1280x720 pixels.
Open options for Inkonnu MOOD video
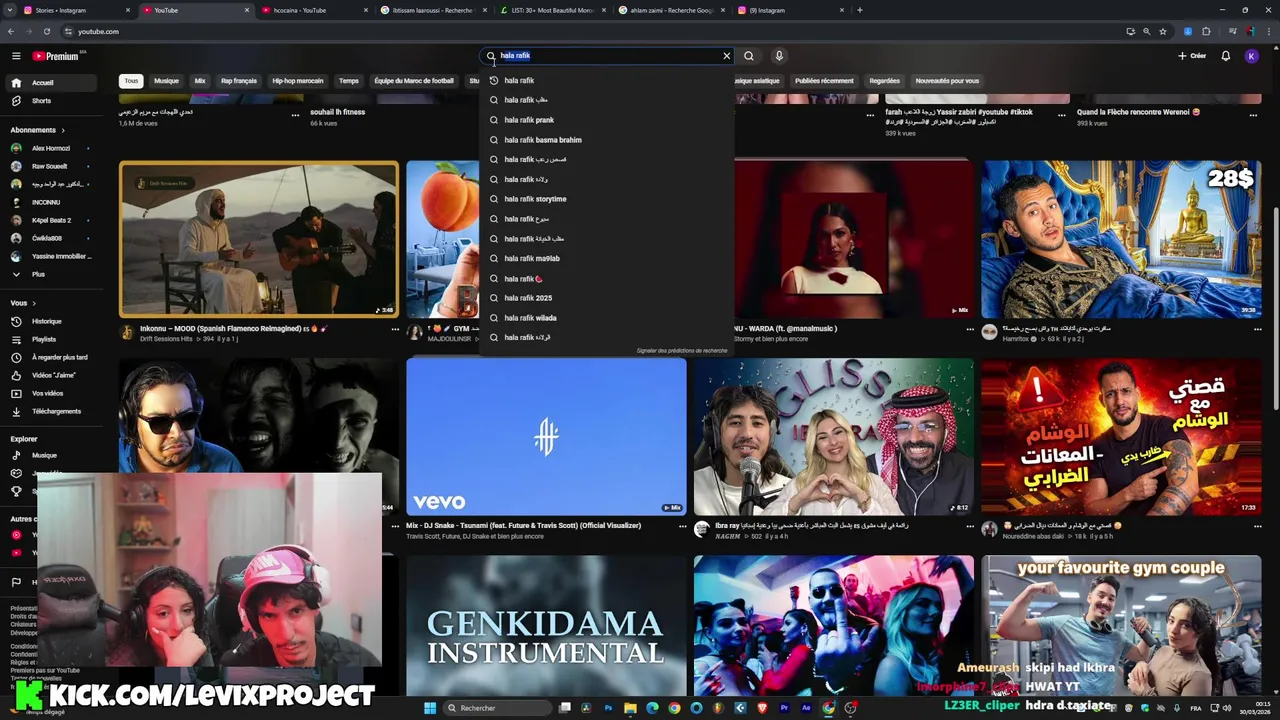[395, 329]
